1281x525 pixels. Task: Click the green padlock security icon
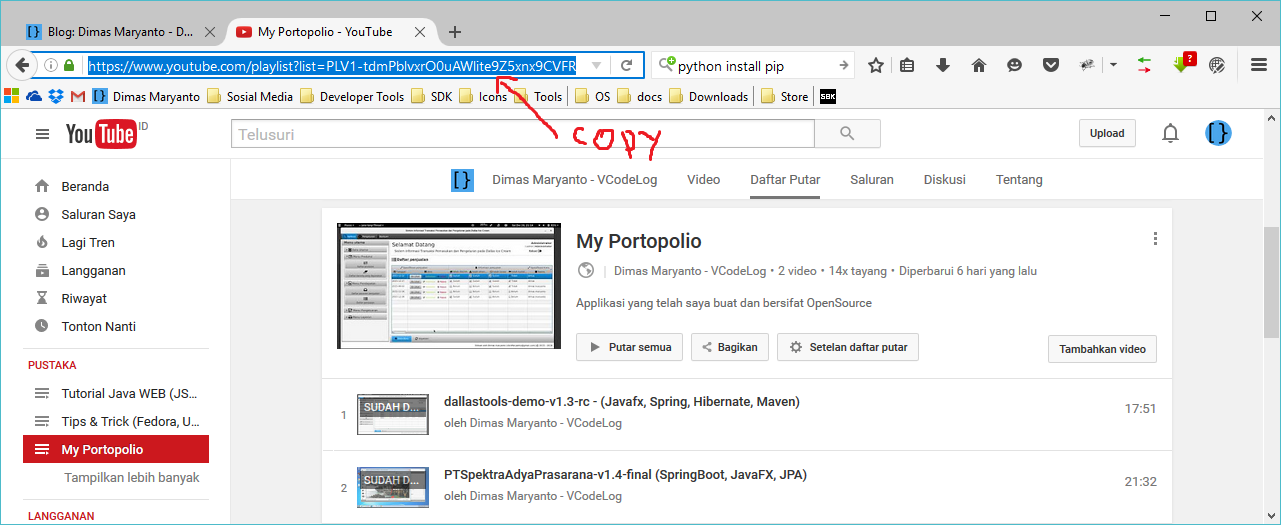pyautogui.click(x=69, y=66)
